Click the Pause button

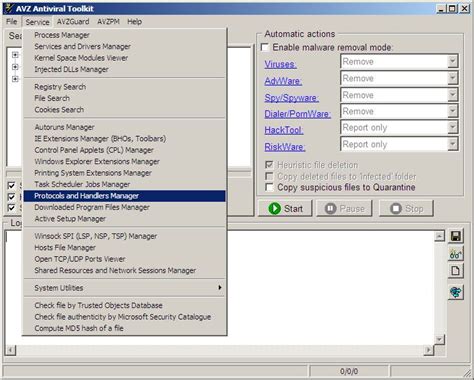tap(344, 208)
